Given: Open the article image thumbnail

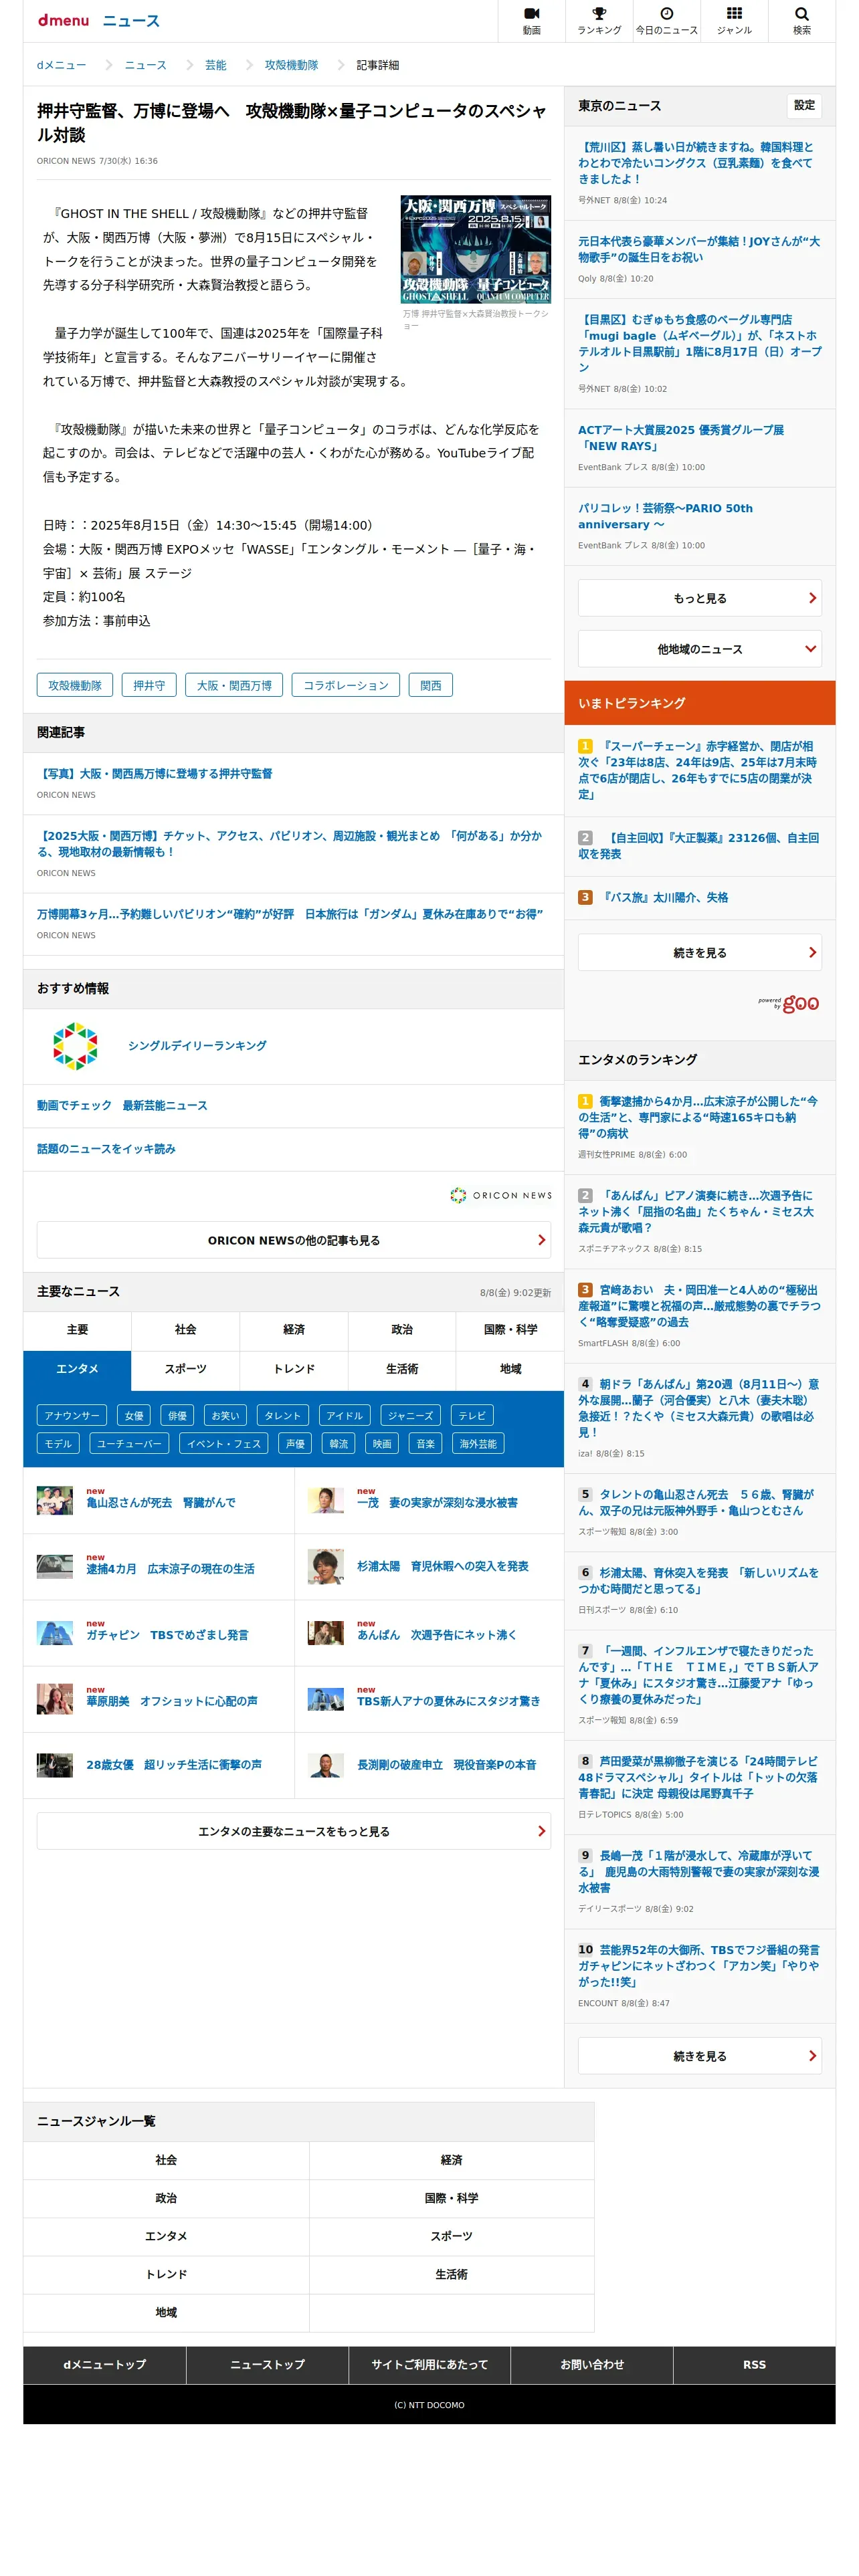Looking at the screenshot, I should 475,249.
